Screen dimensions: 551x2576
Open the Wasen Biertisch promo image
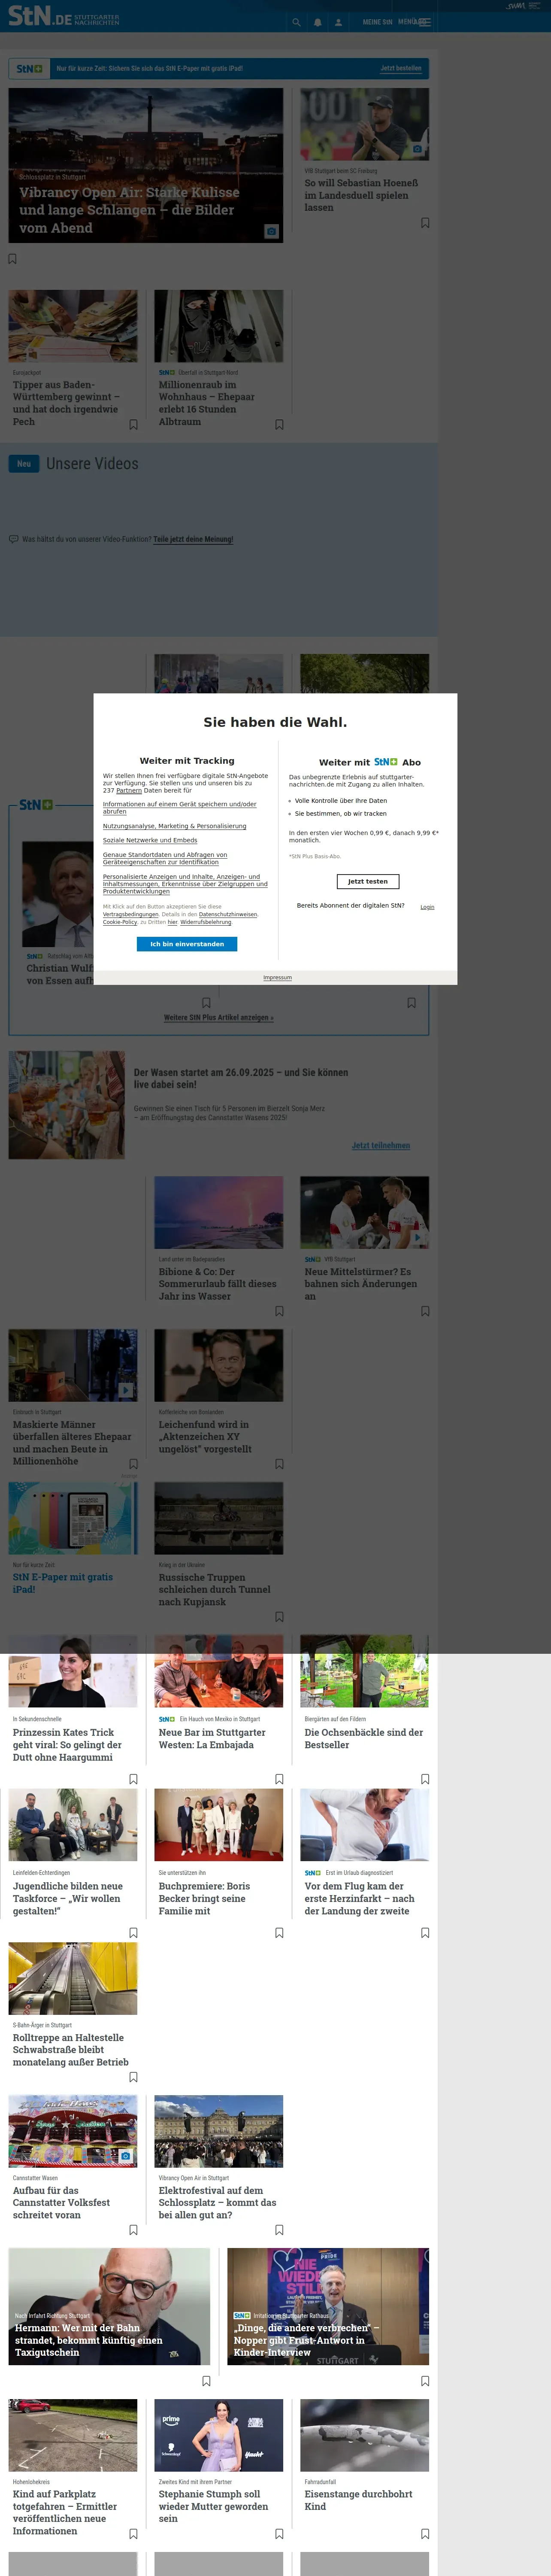point(67,1105)
